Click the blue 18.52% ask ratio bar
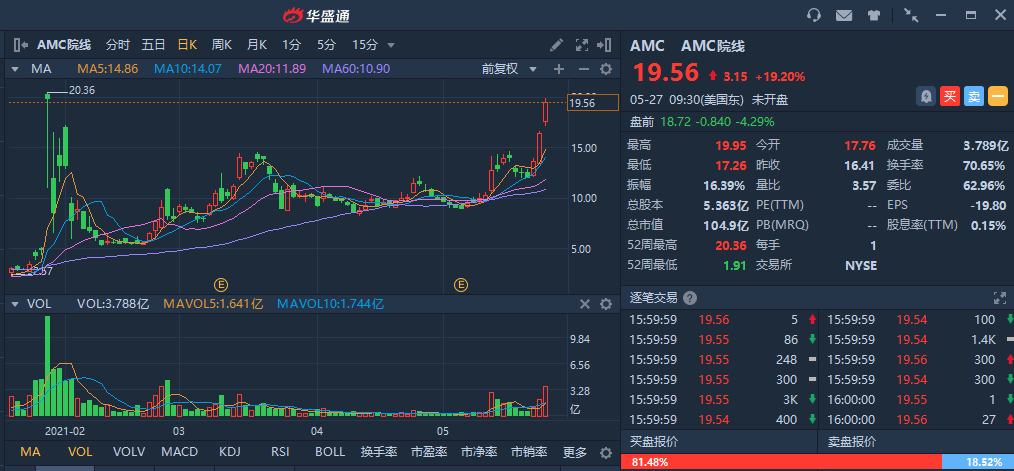1014x471 pixels. [978, 463]
